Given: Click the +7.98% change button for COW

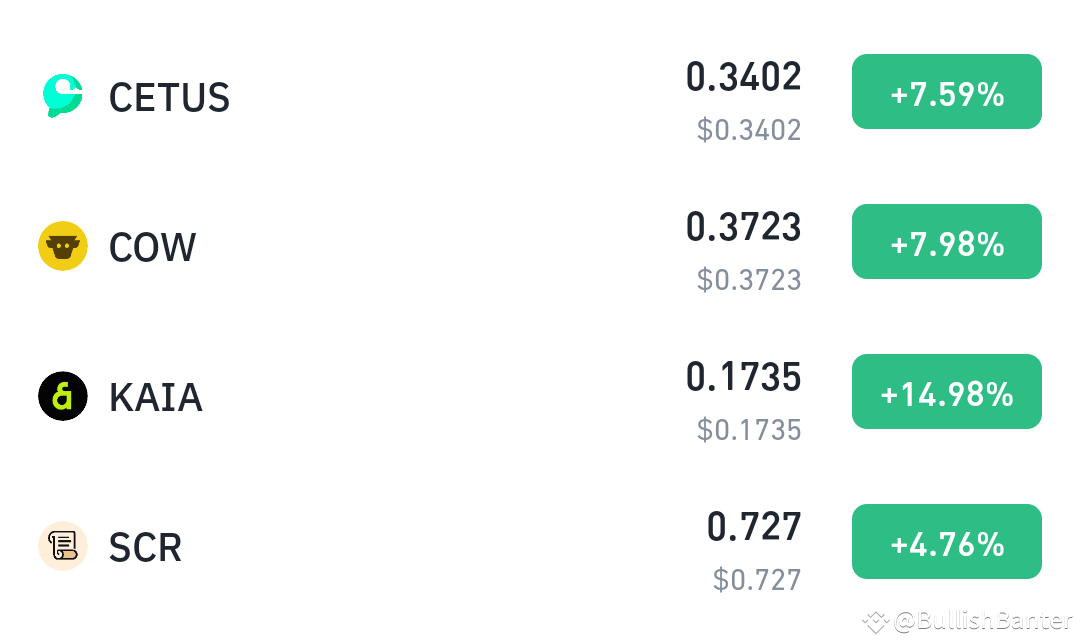Looking at the screenshot, I should (946, 241).
